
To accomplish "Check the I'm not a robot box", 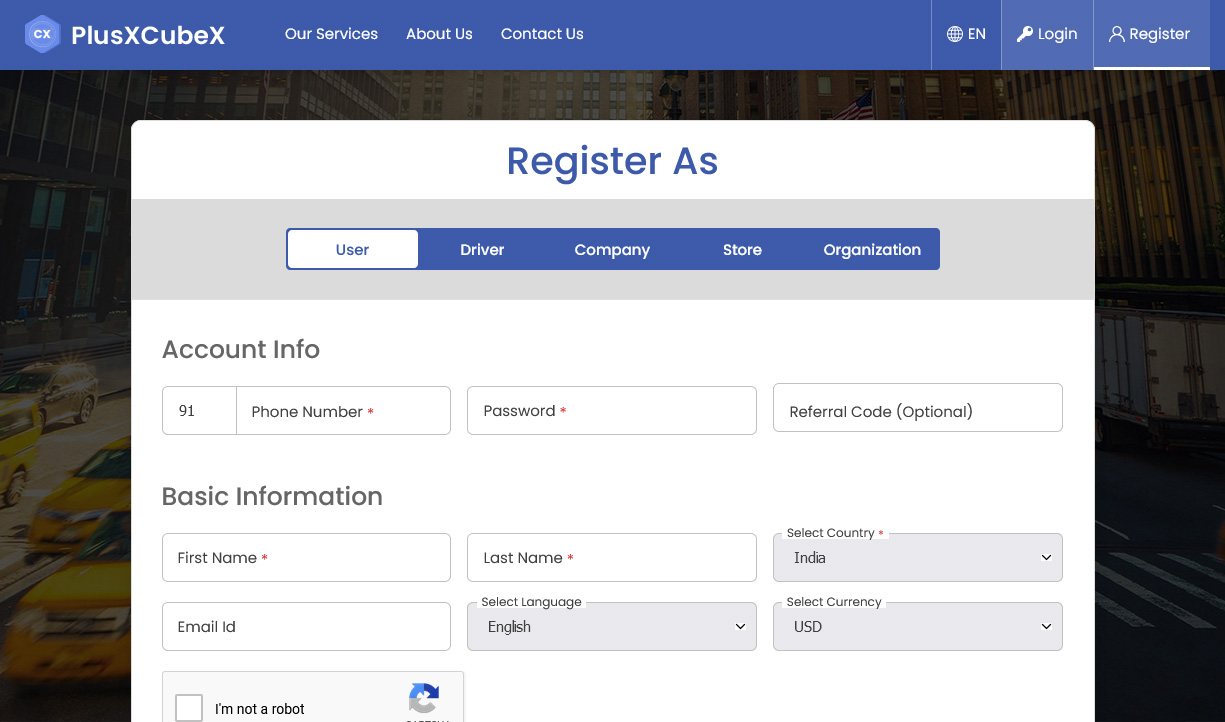I will click(189, 708).
